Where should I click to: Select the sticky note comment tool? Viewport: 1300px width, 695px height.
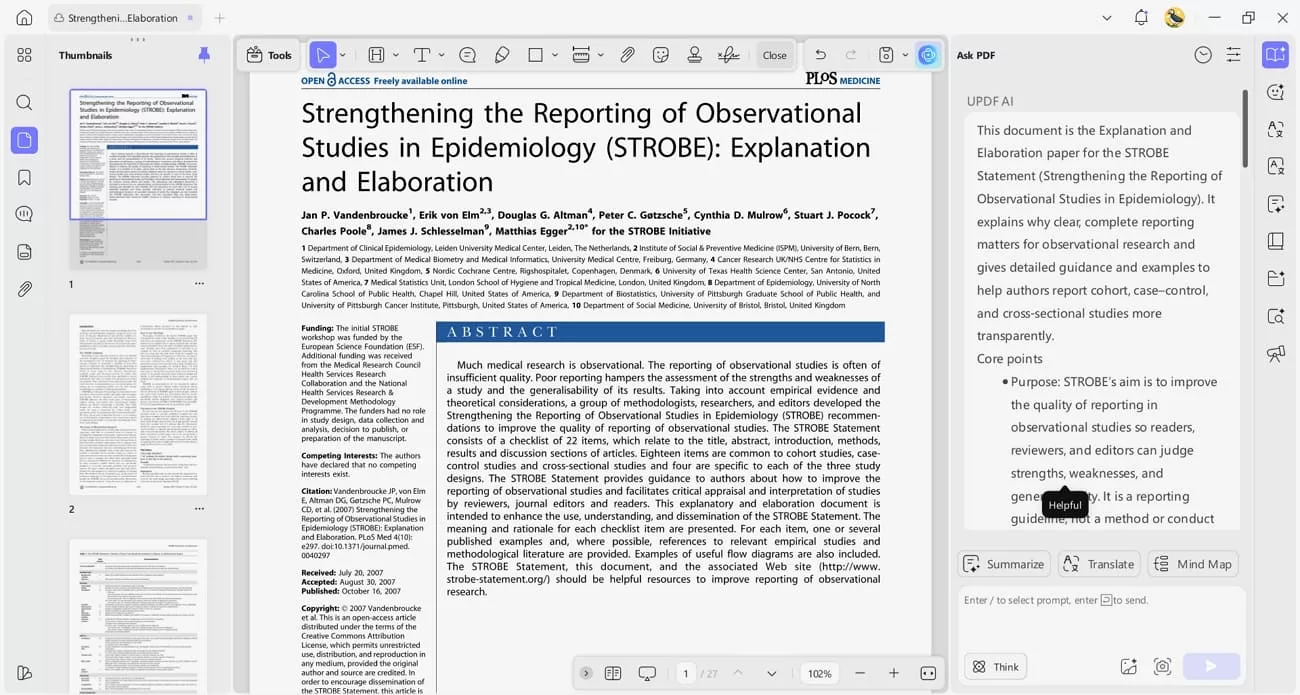click(467, 55)
